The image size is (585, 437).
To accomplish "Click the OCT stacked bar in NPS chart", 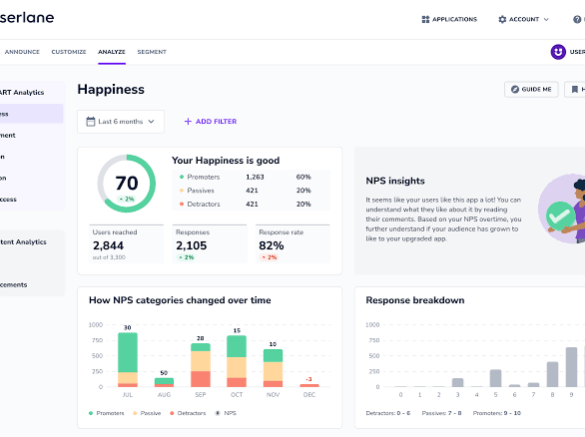I will (x=237, y=361).
